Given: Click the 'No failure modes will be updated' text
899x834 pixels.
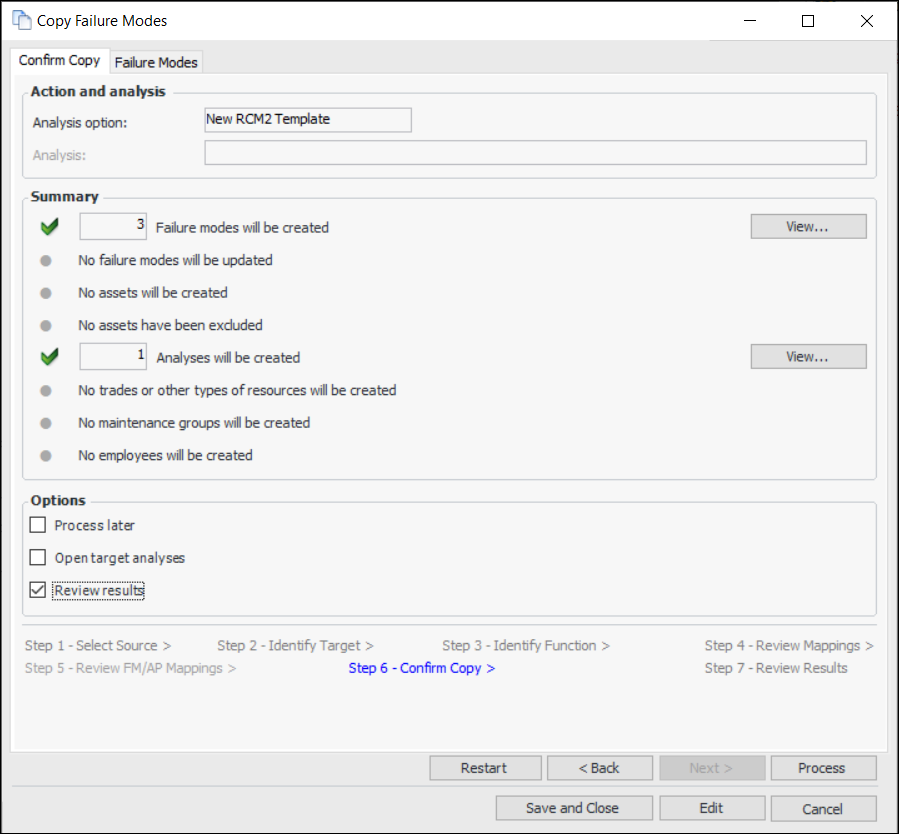Looking at the screenshot, I should point(175,260).
